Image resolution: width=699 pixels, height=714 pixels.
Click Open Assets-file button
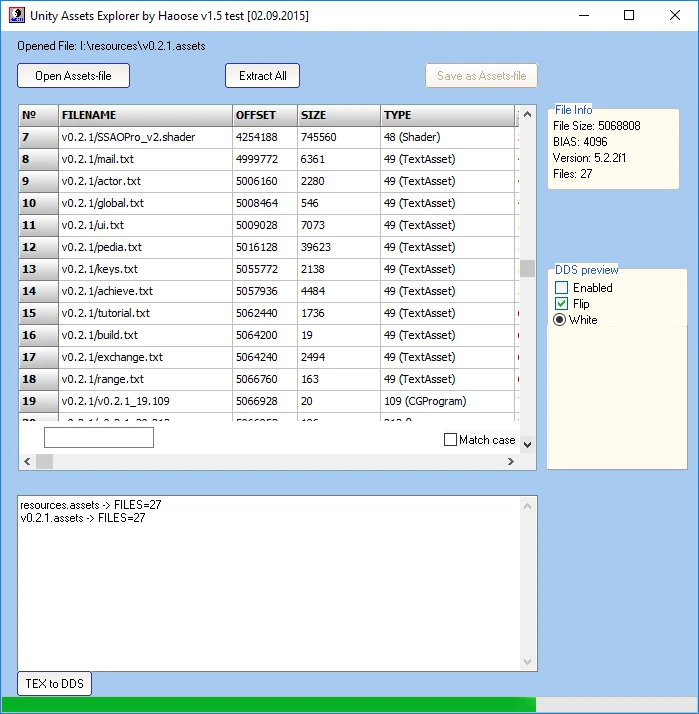(x=73, y=76)
